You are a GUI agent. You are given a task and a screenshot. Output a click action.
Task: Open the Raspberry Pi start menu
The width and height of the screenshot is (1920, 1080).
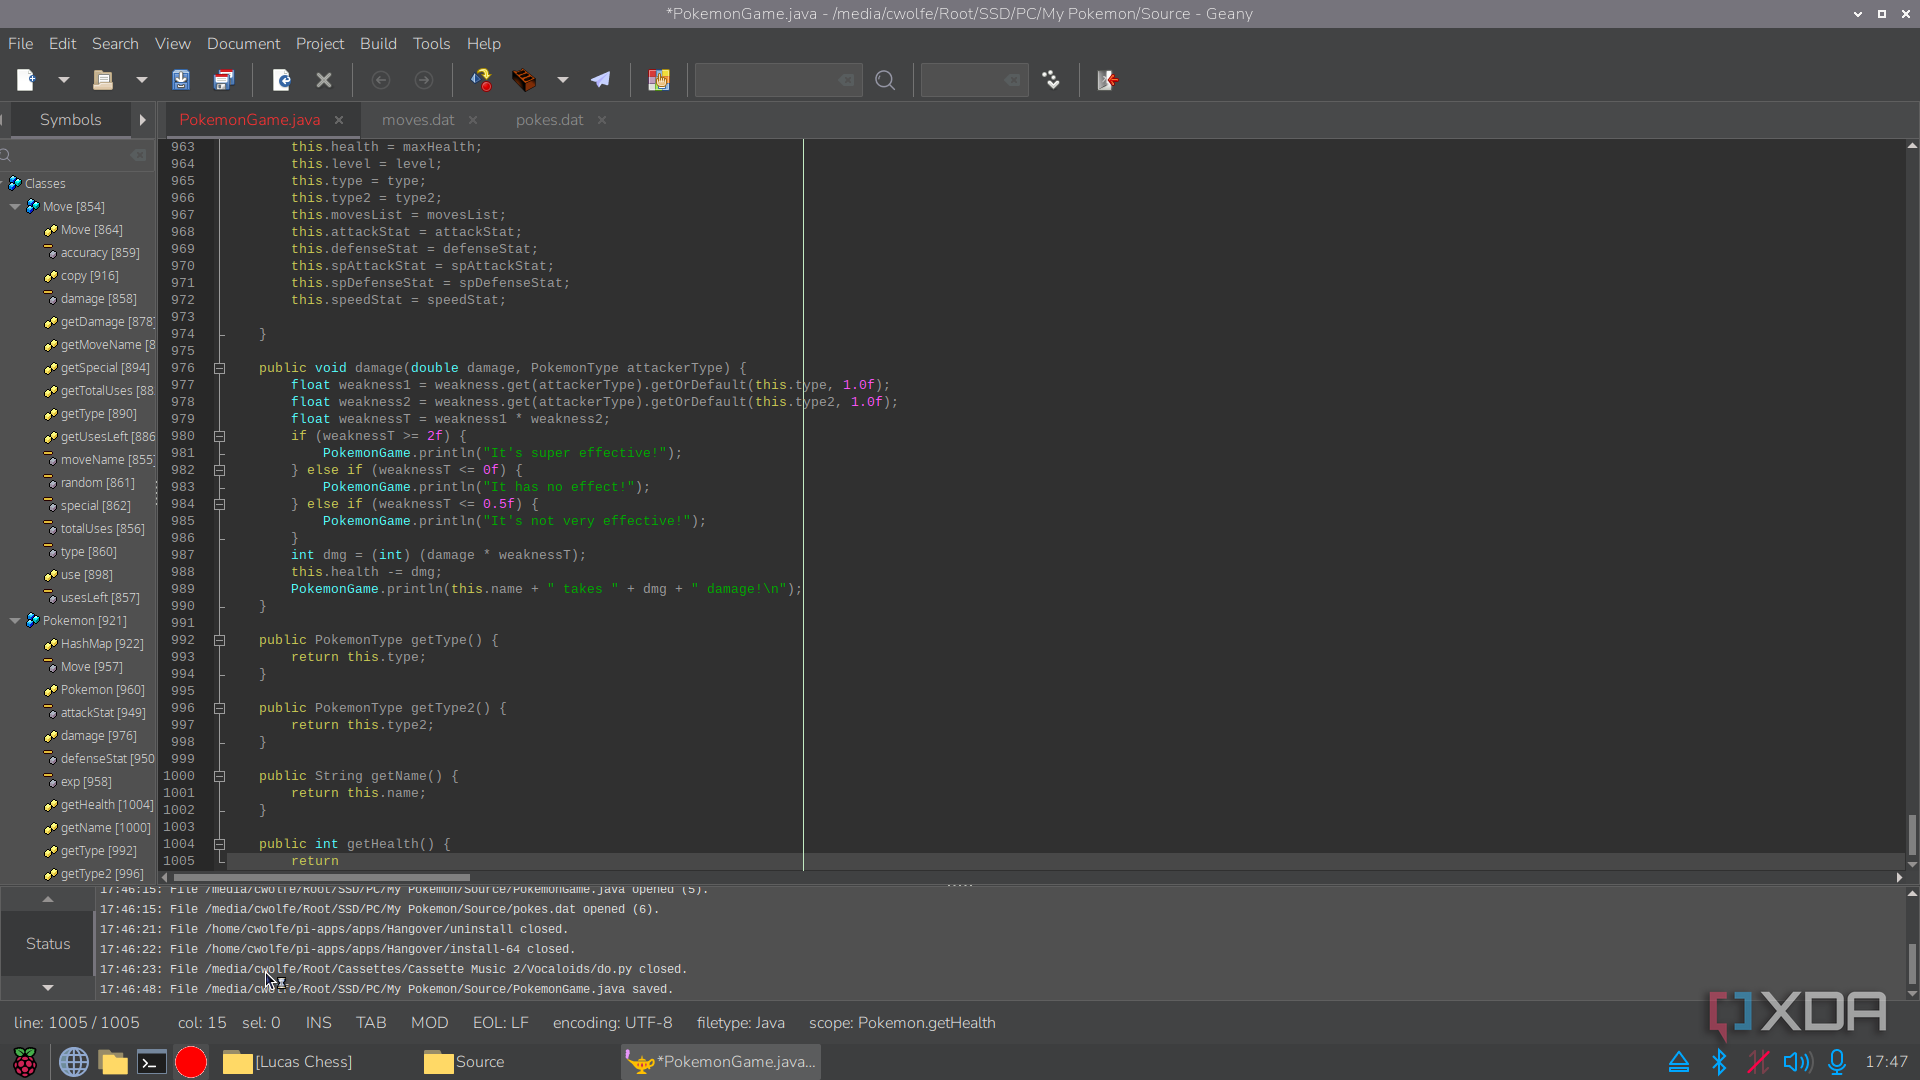pyautogui.click(x=25, y=1062)
